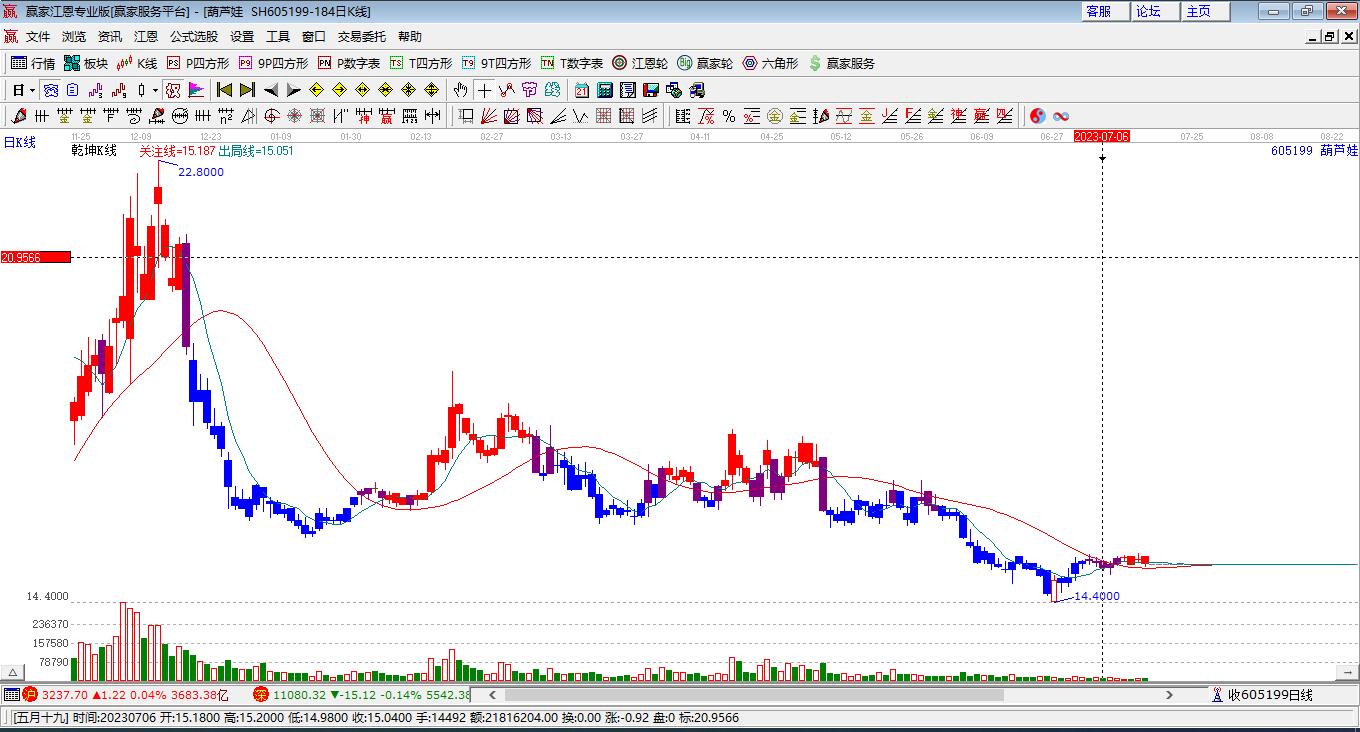The height and width of the screenshot is (732, 1360).
Task: Click the horizontal scrollbar thumb
Action: pyautogui.click(x=754, y=695)
